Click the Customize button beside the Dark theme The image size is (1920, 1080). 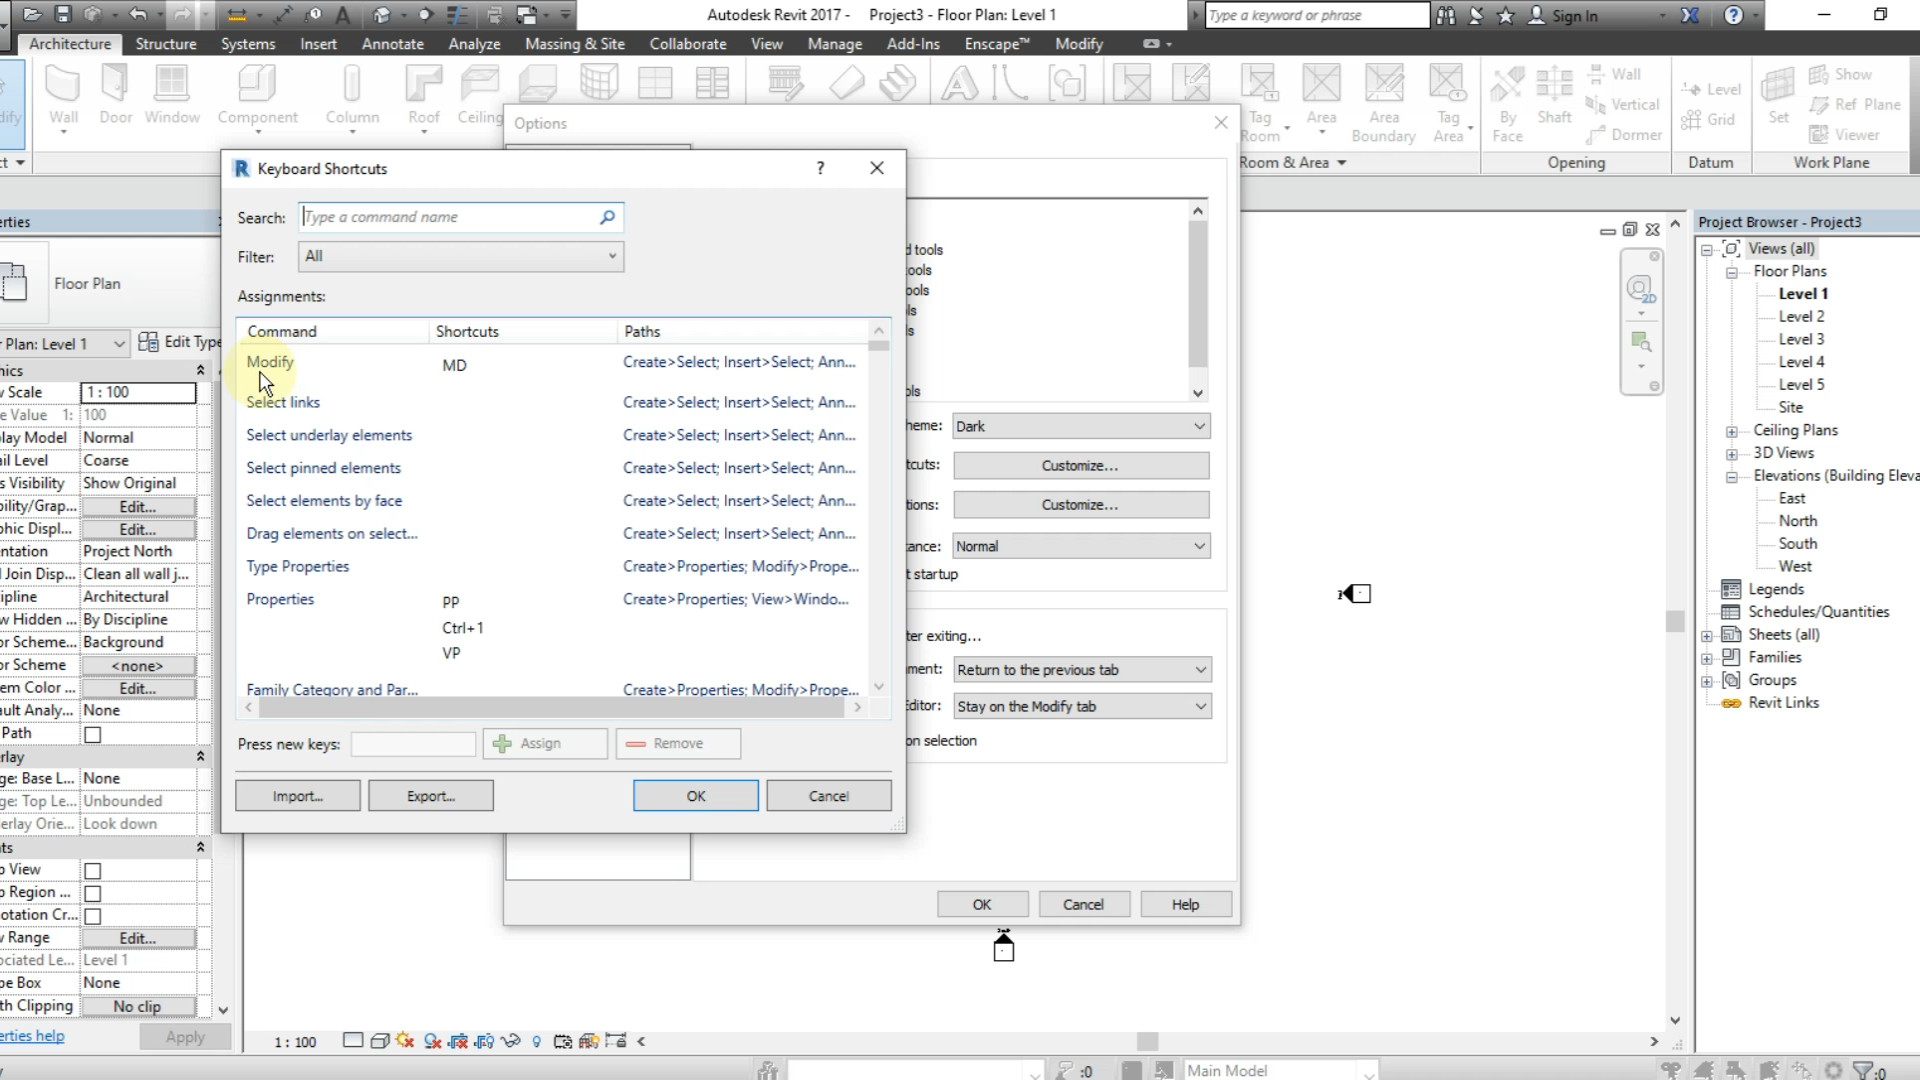tap(1081, 466)
